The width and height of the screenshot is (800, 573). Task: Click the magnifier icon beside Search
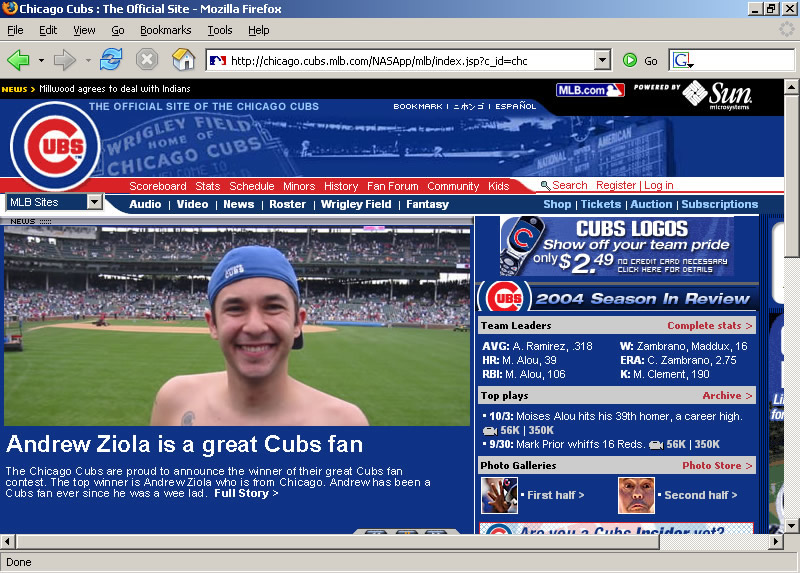pyautogui.click(x=545, y=186)
